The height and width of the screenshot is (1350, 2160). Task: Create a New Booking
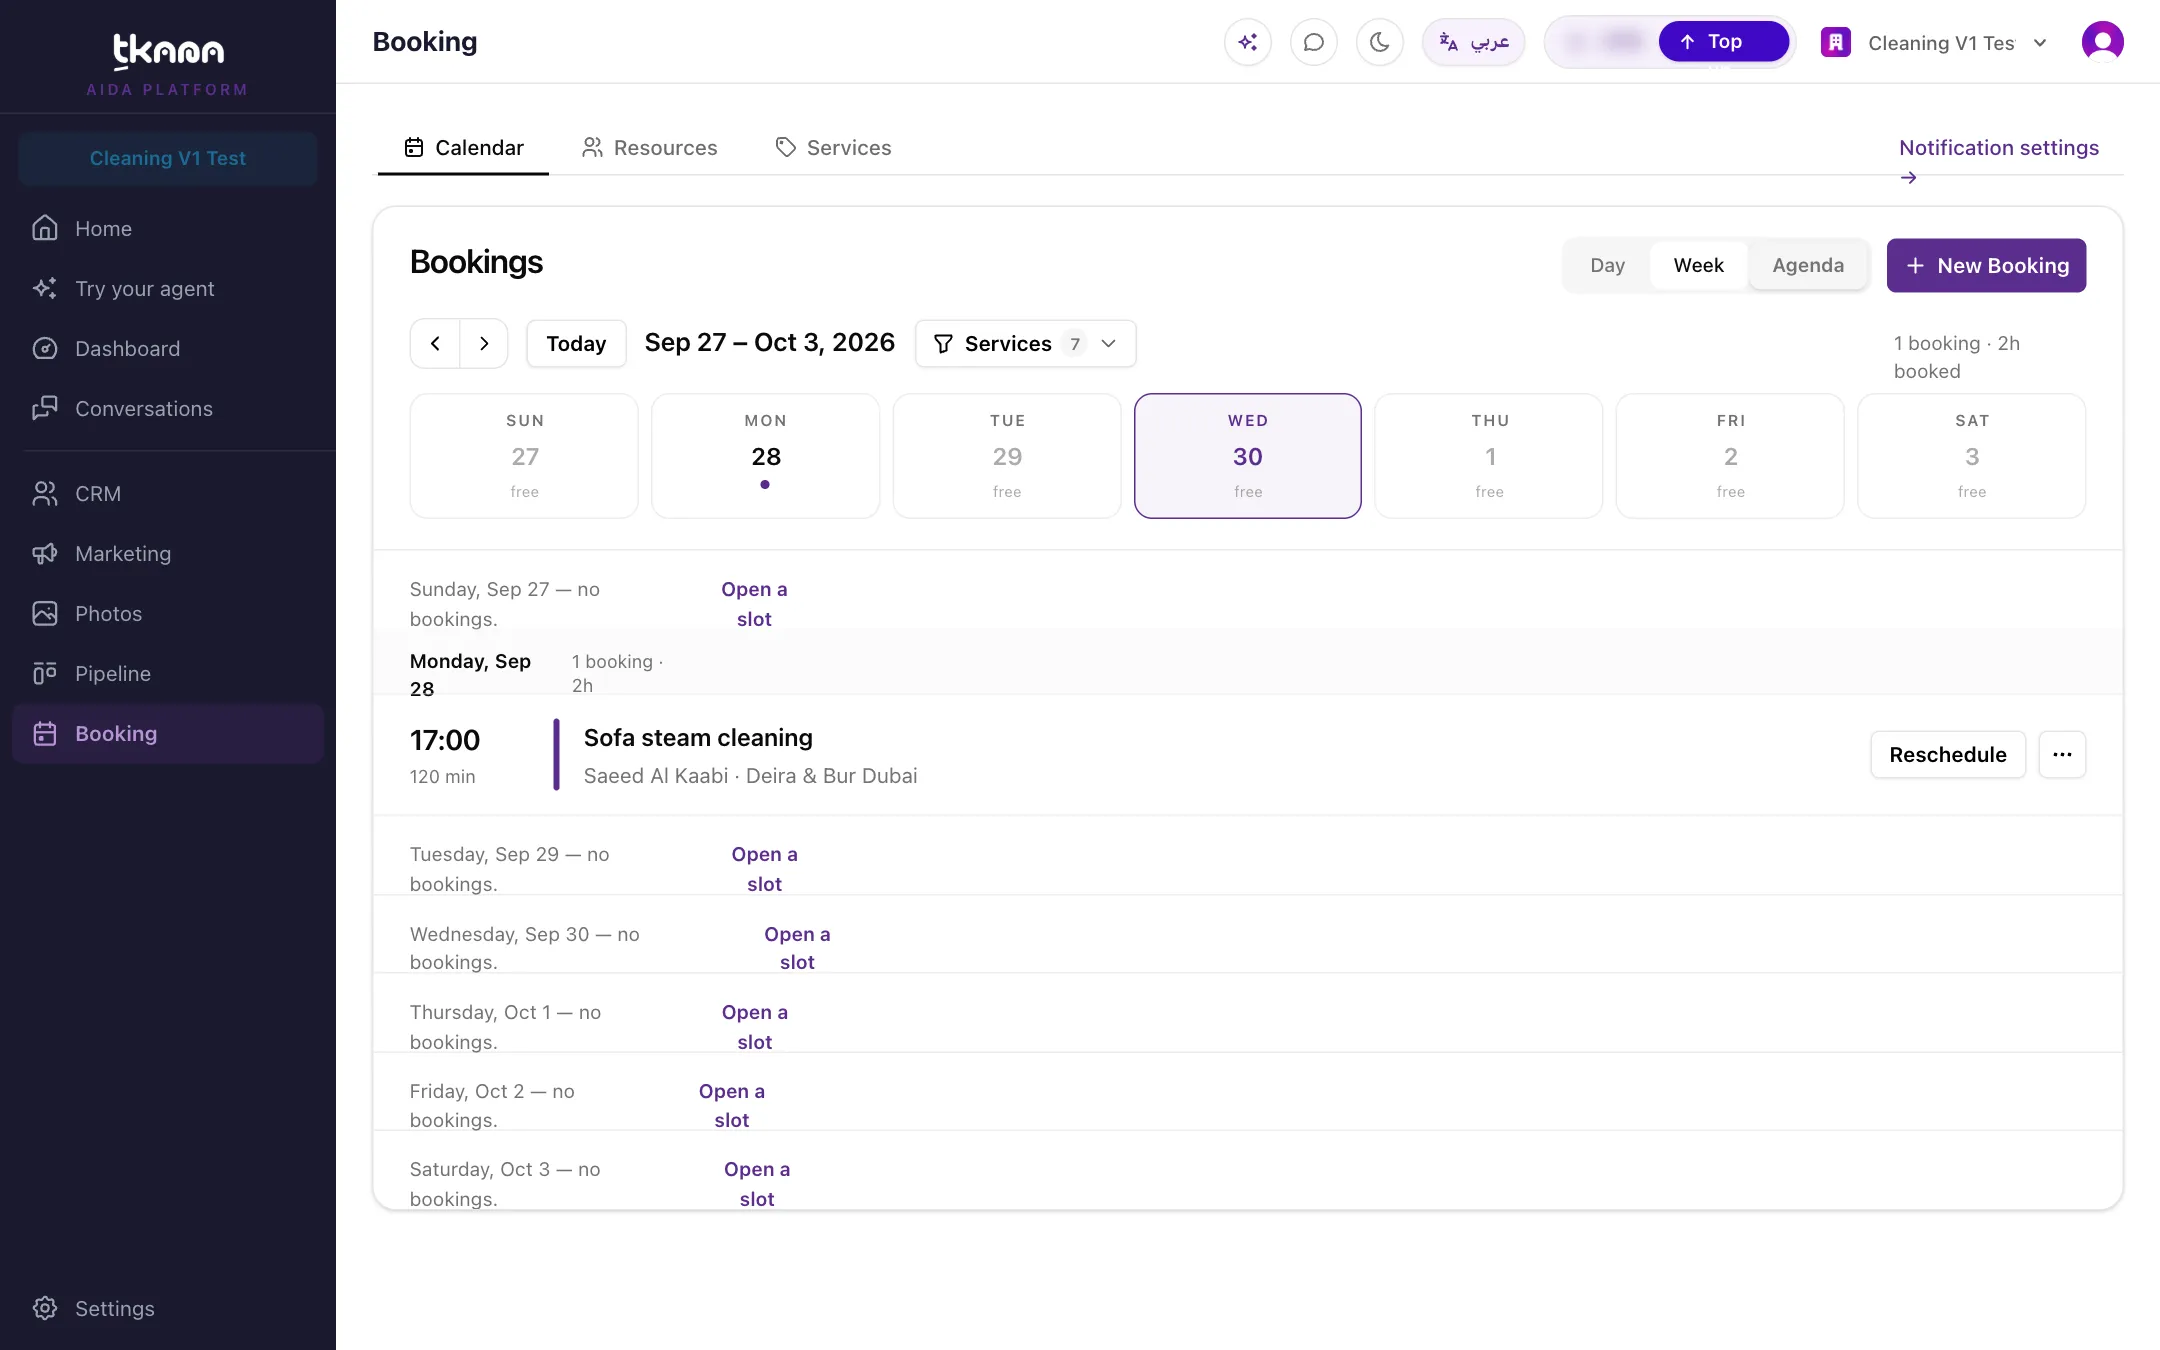(1986, 266)
